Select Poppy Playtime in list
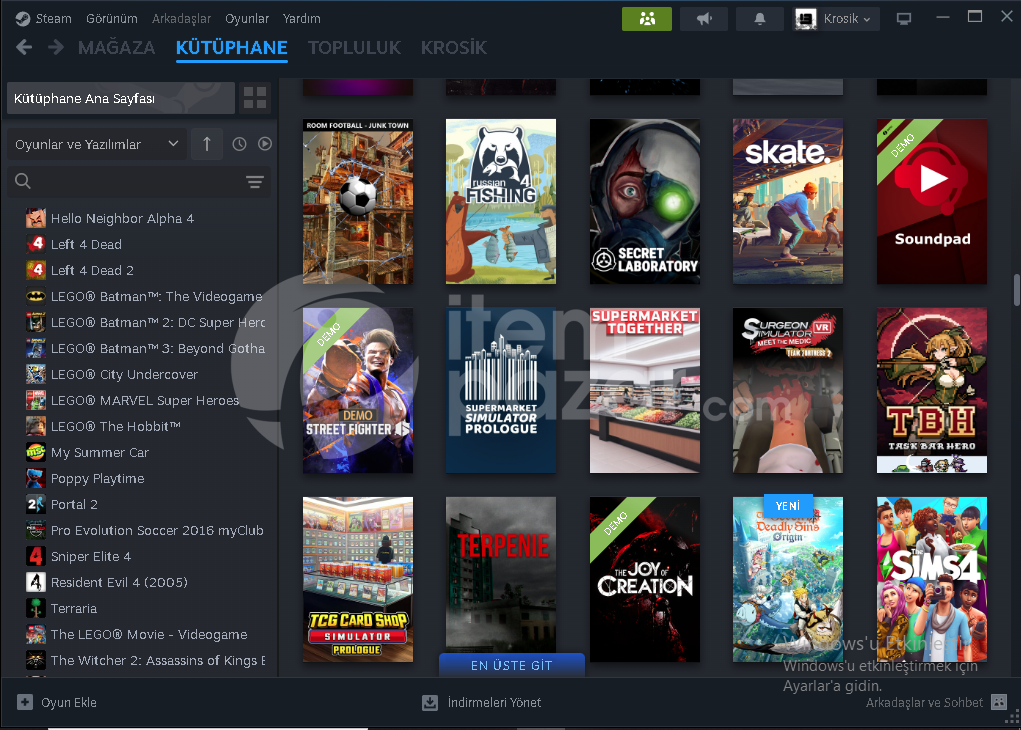This screenshot has width=1021, height=730. 145,479
